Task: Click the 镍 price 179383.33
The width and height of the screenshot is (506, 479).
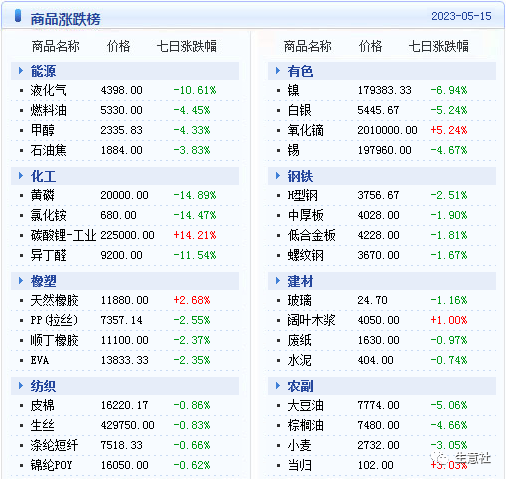Action: coord(384,90)
